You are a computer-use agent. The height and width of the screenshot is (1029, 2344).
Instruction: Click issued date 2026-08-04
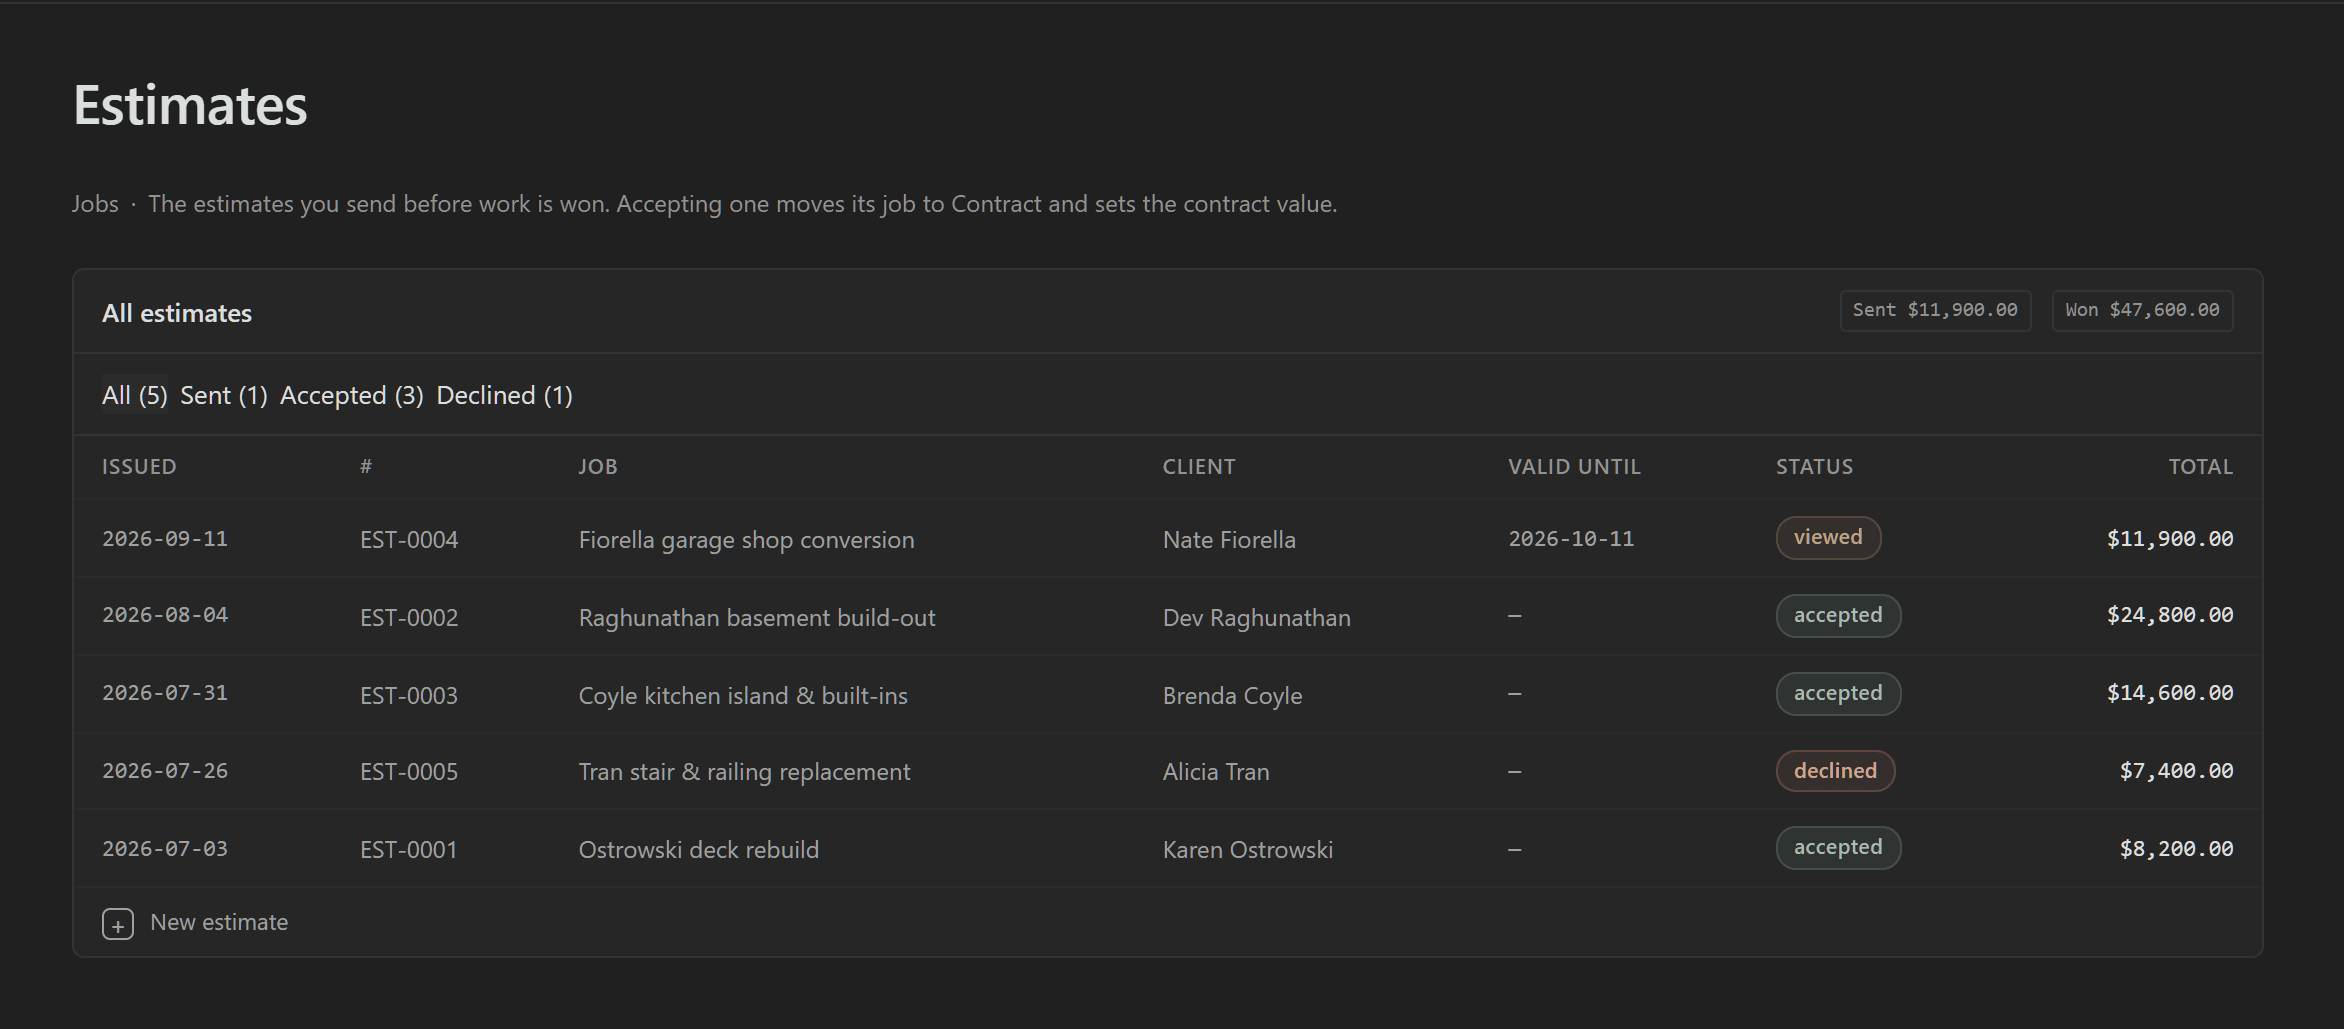(x=165, y=615)
